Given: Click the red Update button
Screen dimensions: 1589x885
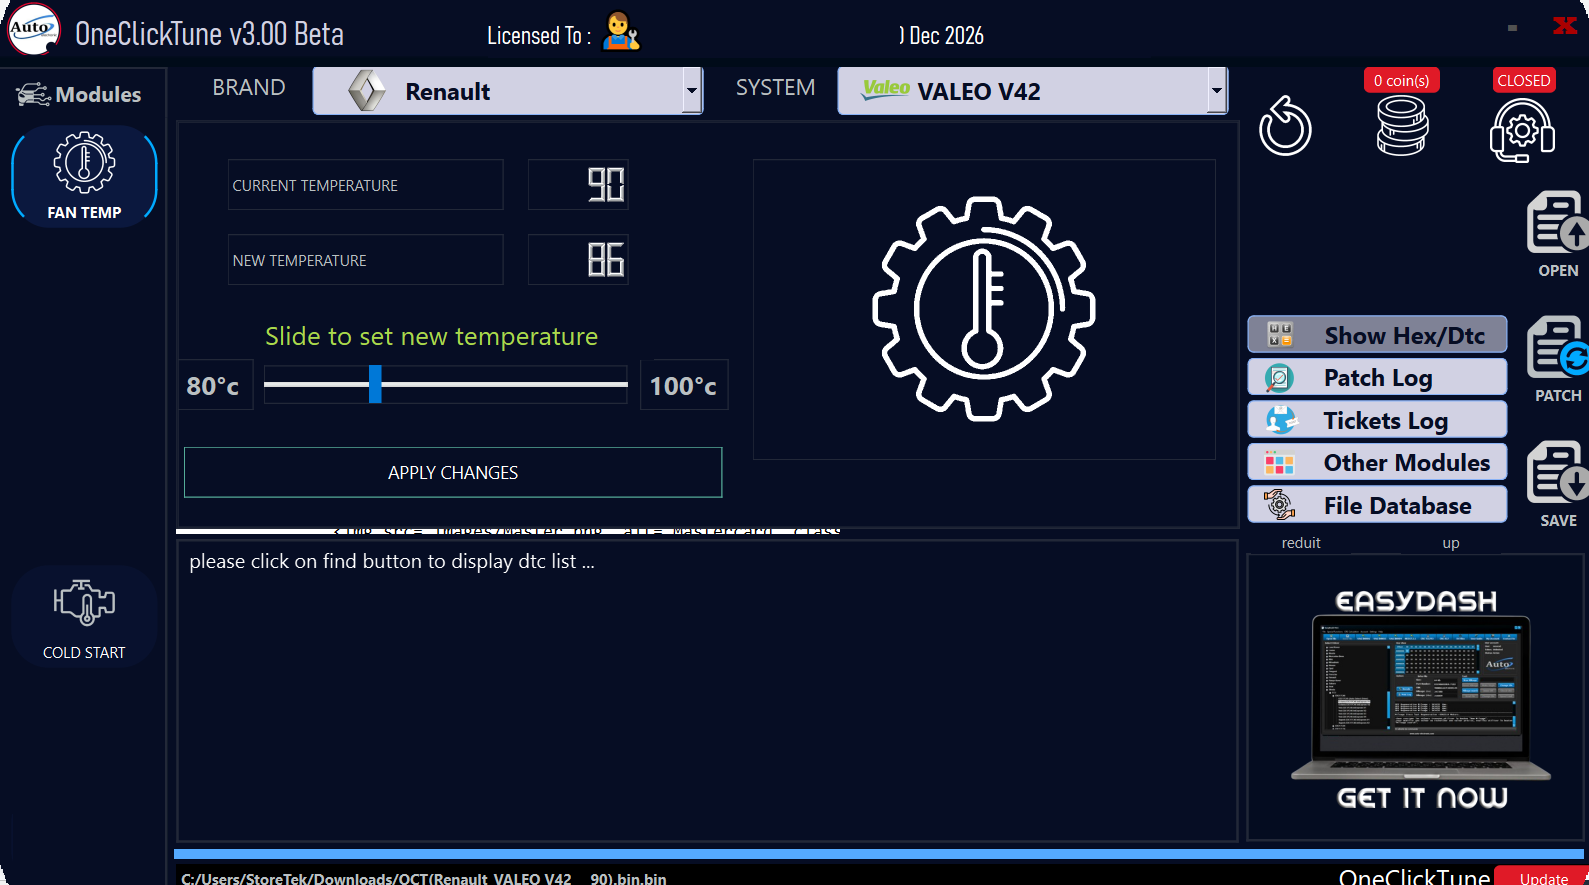Looking at the screenshot, I should [1543, 877].
